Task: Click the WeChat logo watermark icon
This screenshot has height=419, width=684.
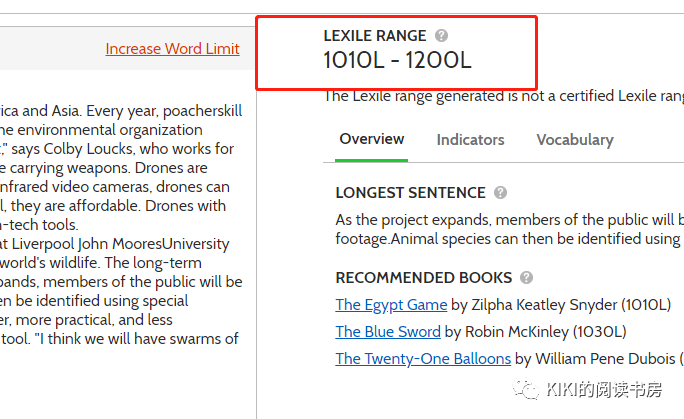Action: (x=526, y=389)
